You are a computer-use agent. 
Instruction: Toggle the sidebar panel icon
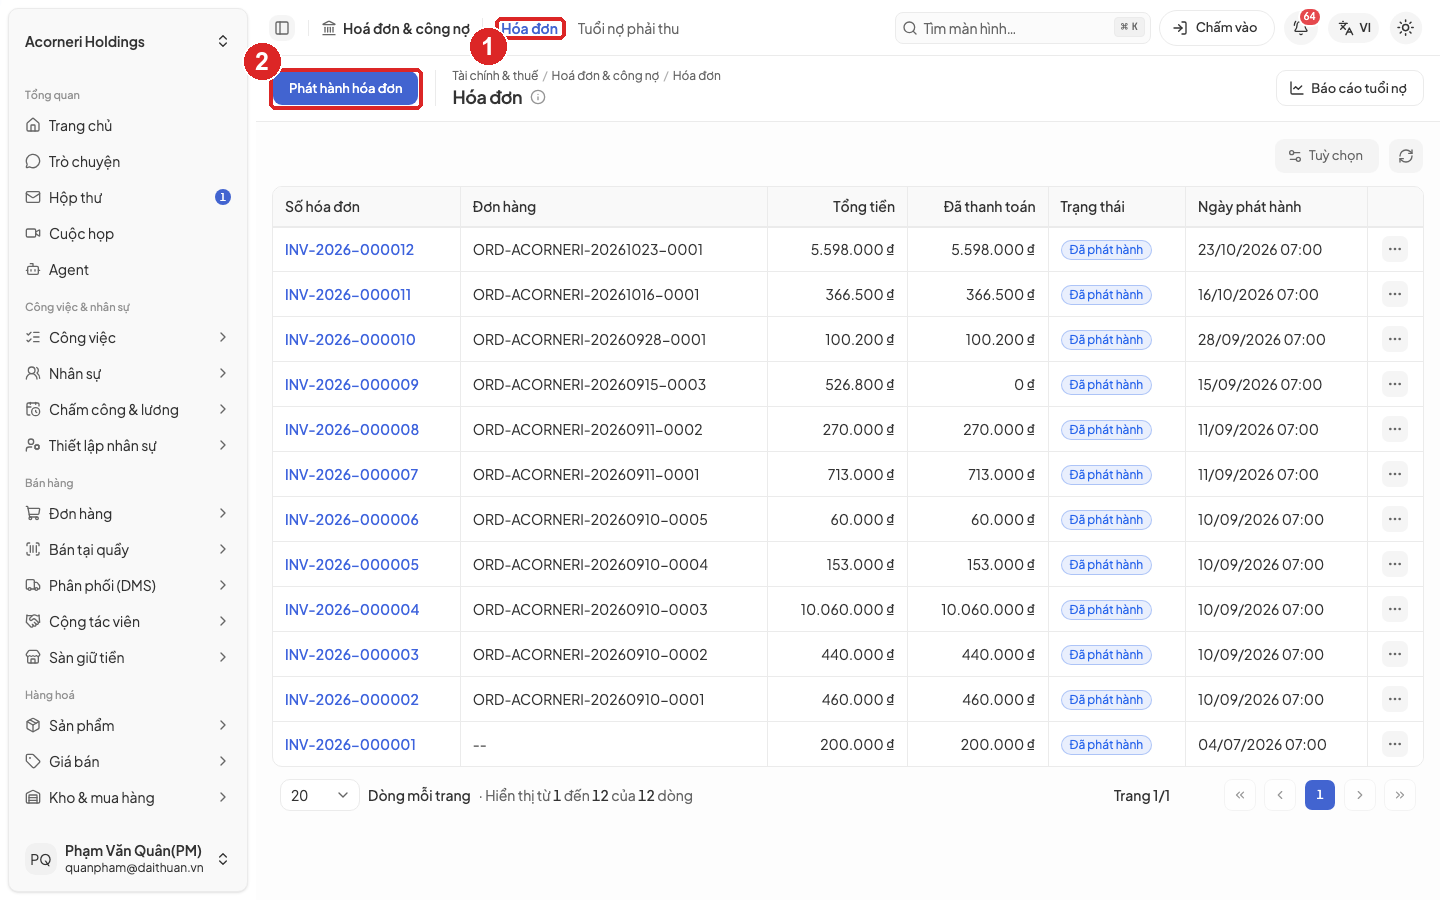(x=282, y=28)
